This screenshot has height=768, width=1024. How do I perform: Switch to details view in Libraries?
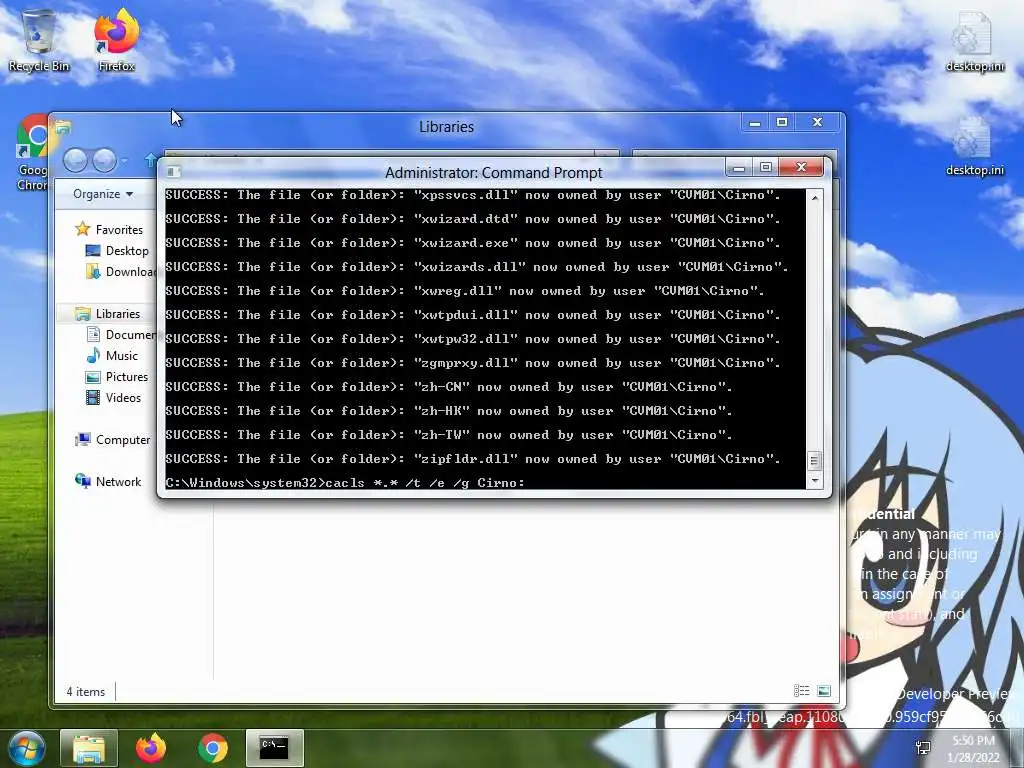pos(801,691)
